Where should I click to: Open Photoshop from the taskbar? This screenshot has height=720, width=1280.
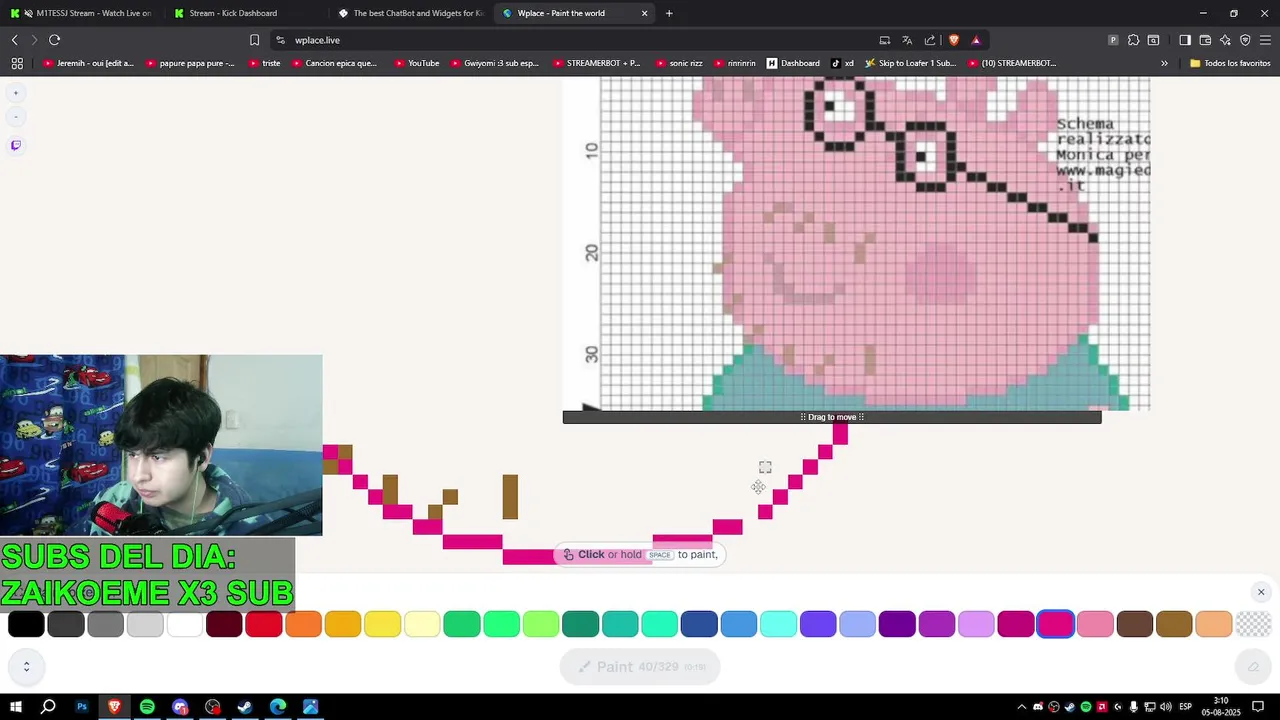pos(82,707)
